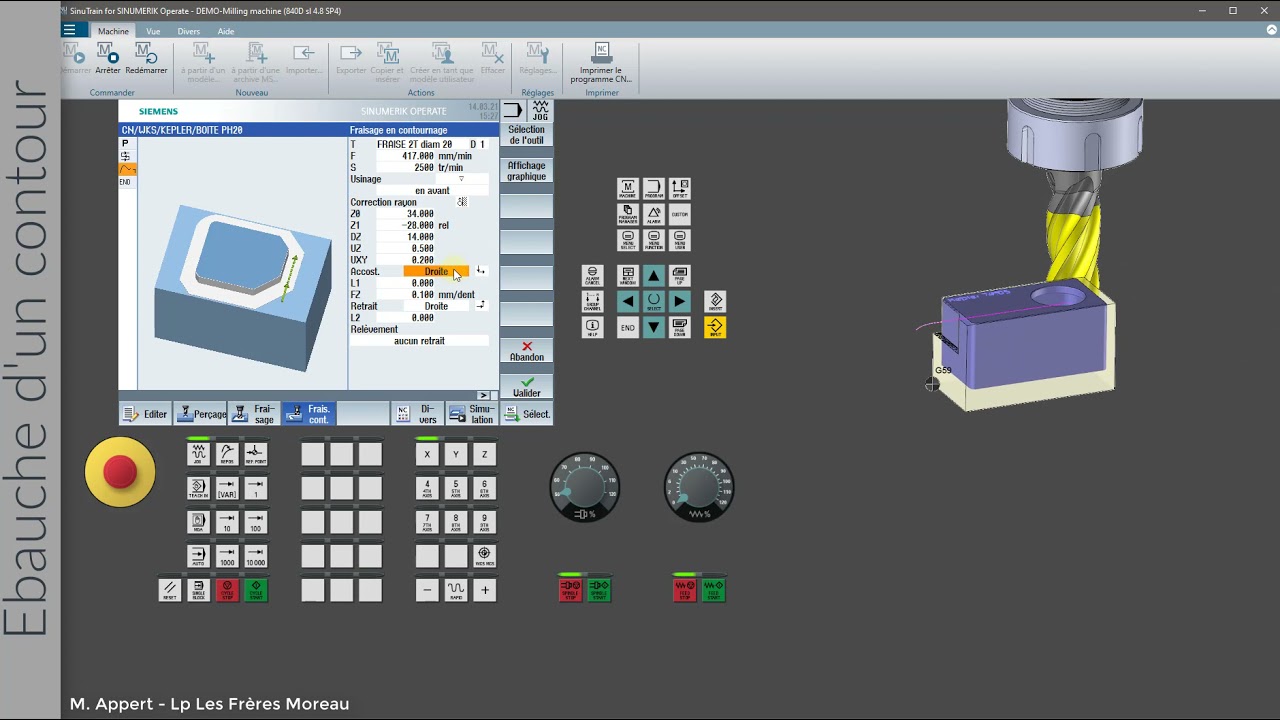Click the Abandon softkey
Screen dimensions: 1280x720
[527, 352]
